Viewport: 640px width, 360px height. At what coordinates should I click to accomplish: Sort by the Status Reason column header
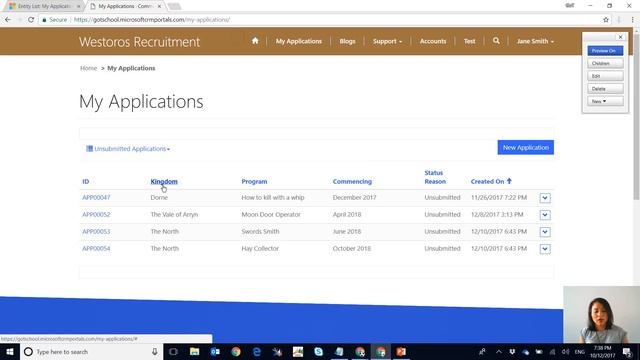435,177
